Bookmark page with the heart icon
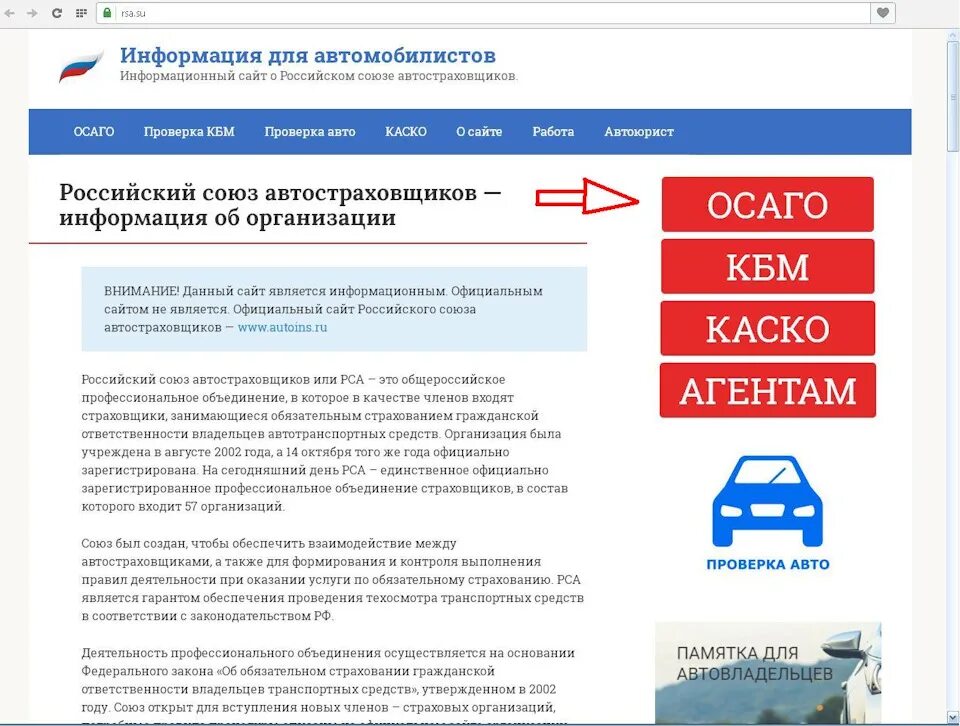960x726 pixels. pos(883,13)
